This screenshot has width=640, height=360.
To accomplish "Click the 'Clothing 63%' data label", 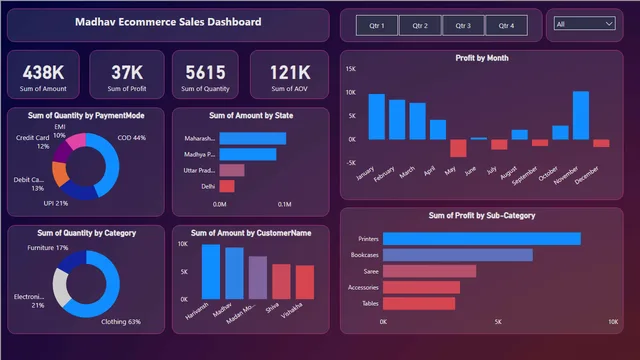I will click(x=121, y=322).
